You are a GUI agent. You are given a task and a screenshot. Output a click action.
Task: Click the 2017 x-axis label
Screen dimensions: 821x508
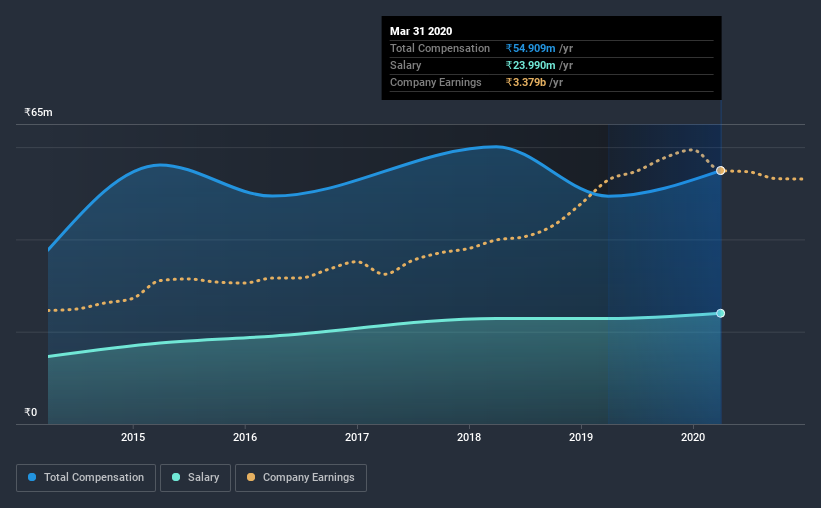coord(357,437)
